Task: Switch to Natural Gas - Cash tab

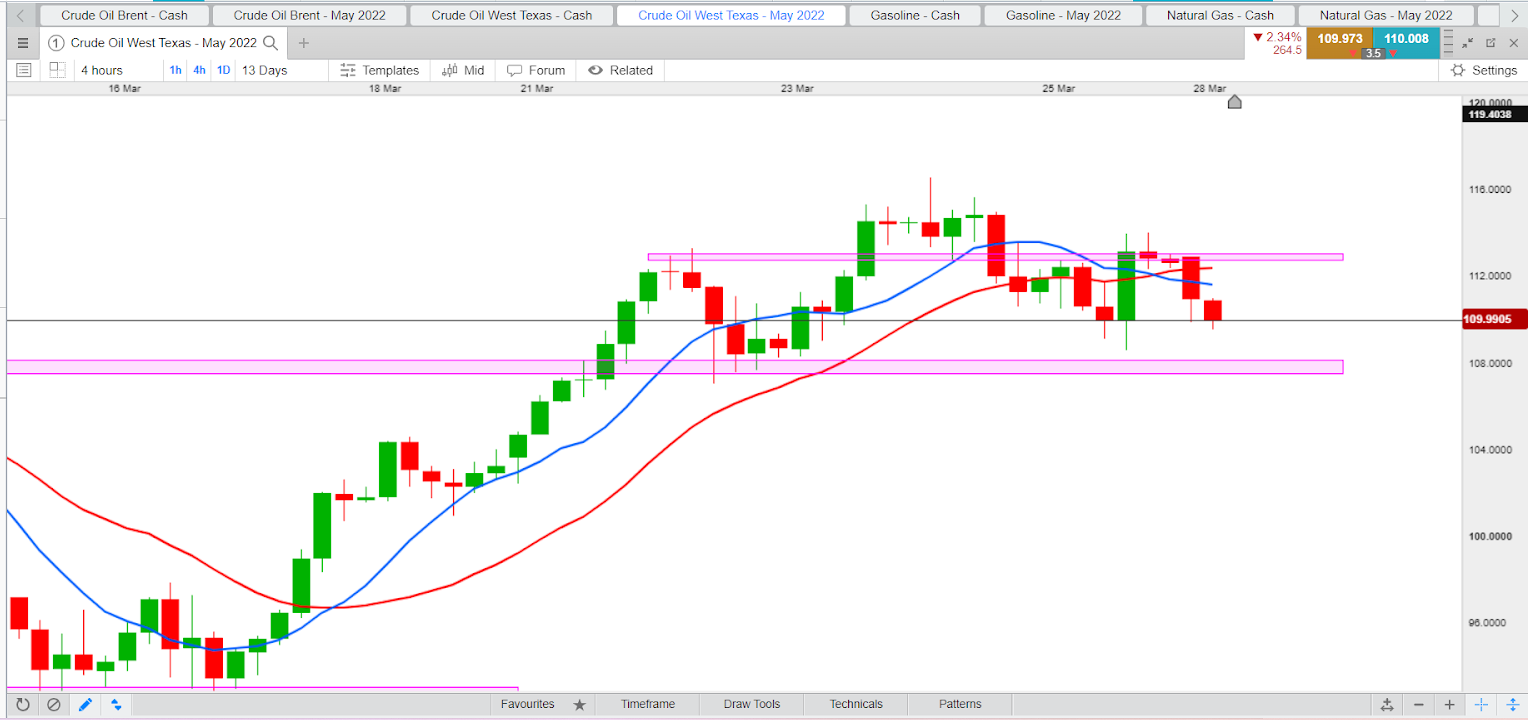Action: (x=1220, y=15)
